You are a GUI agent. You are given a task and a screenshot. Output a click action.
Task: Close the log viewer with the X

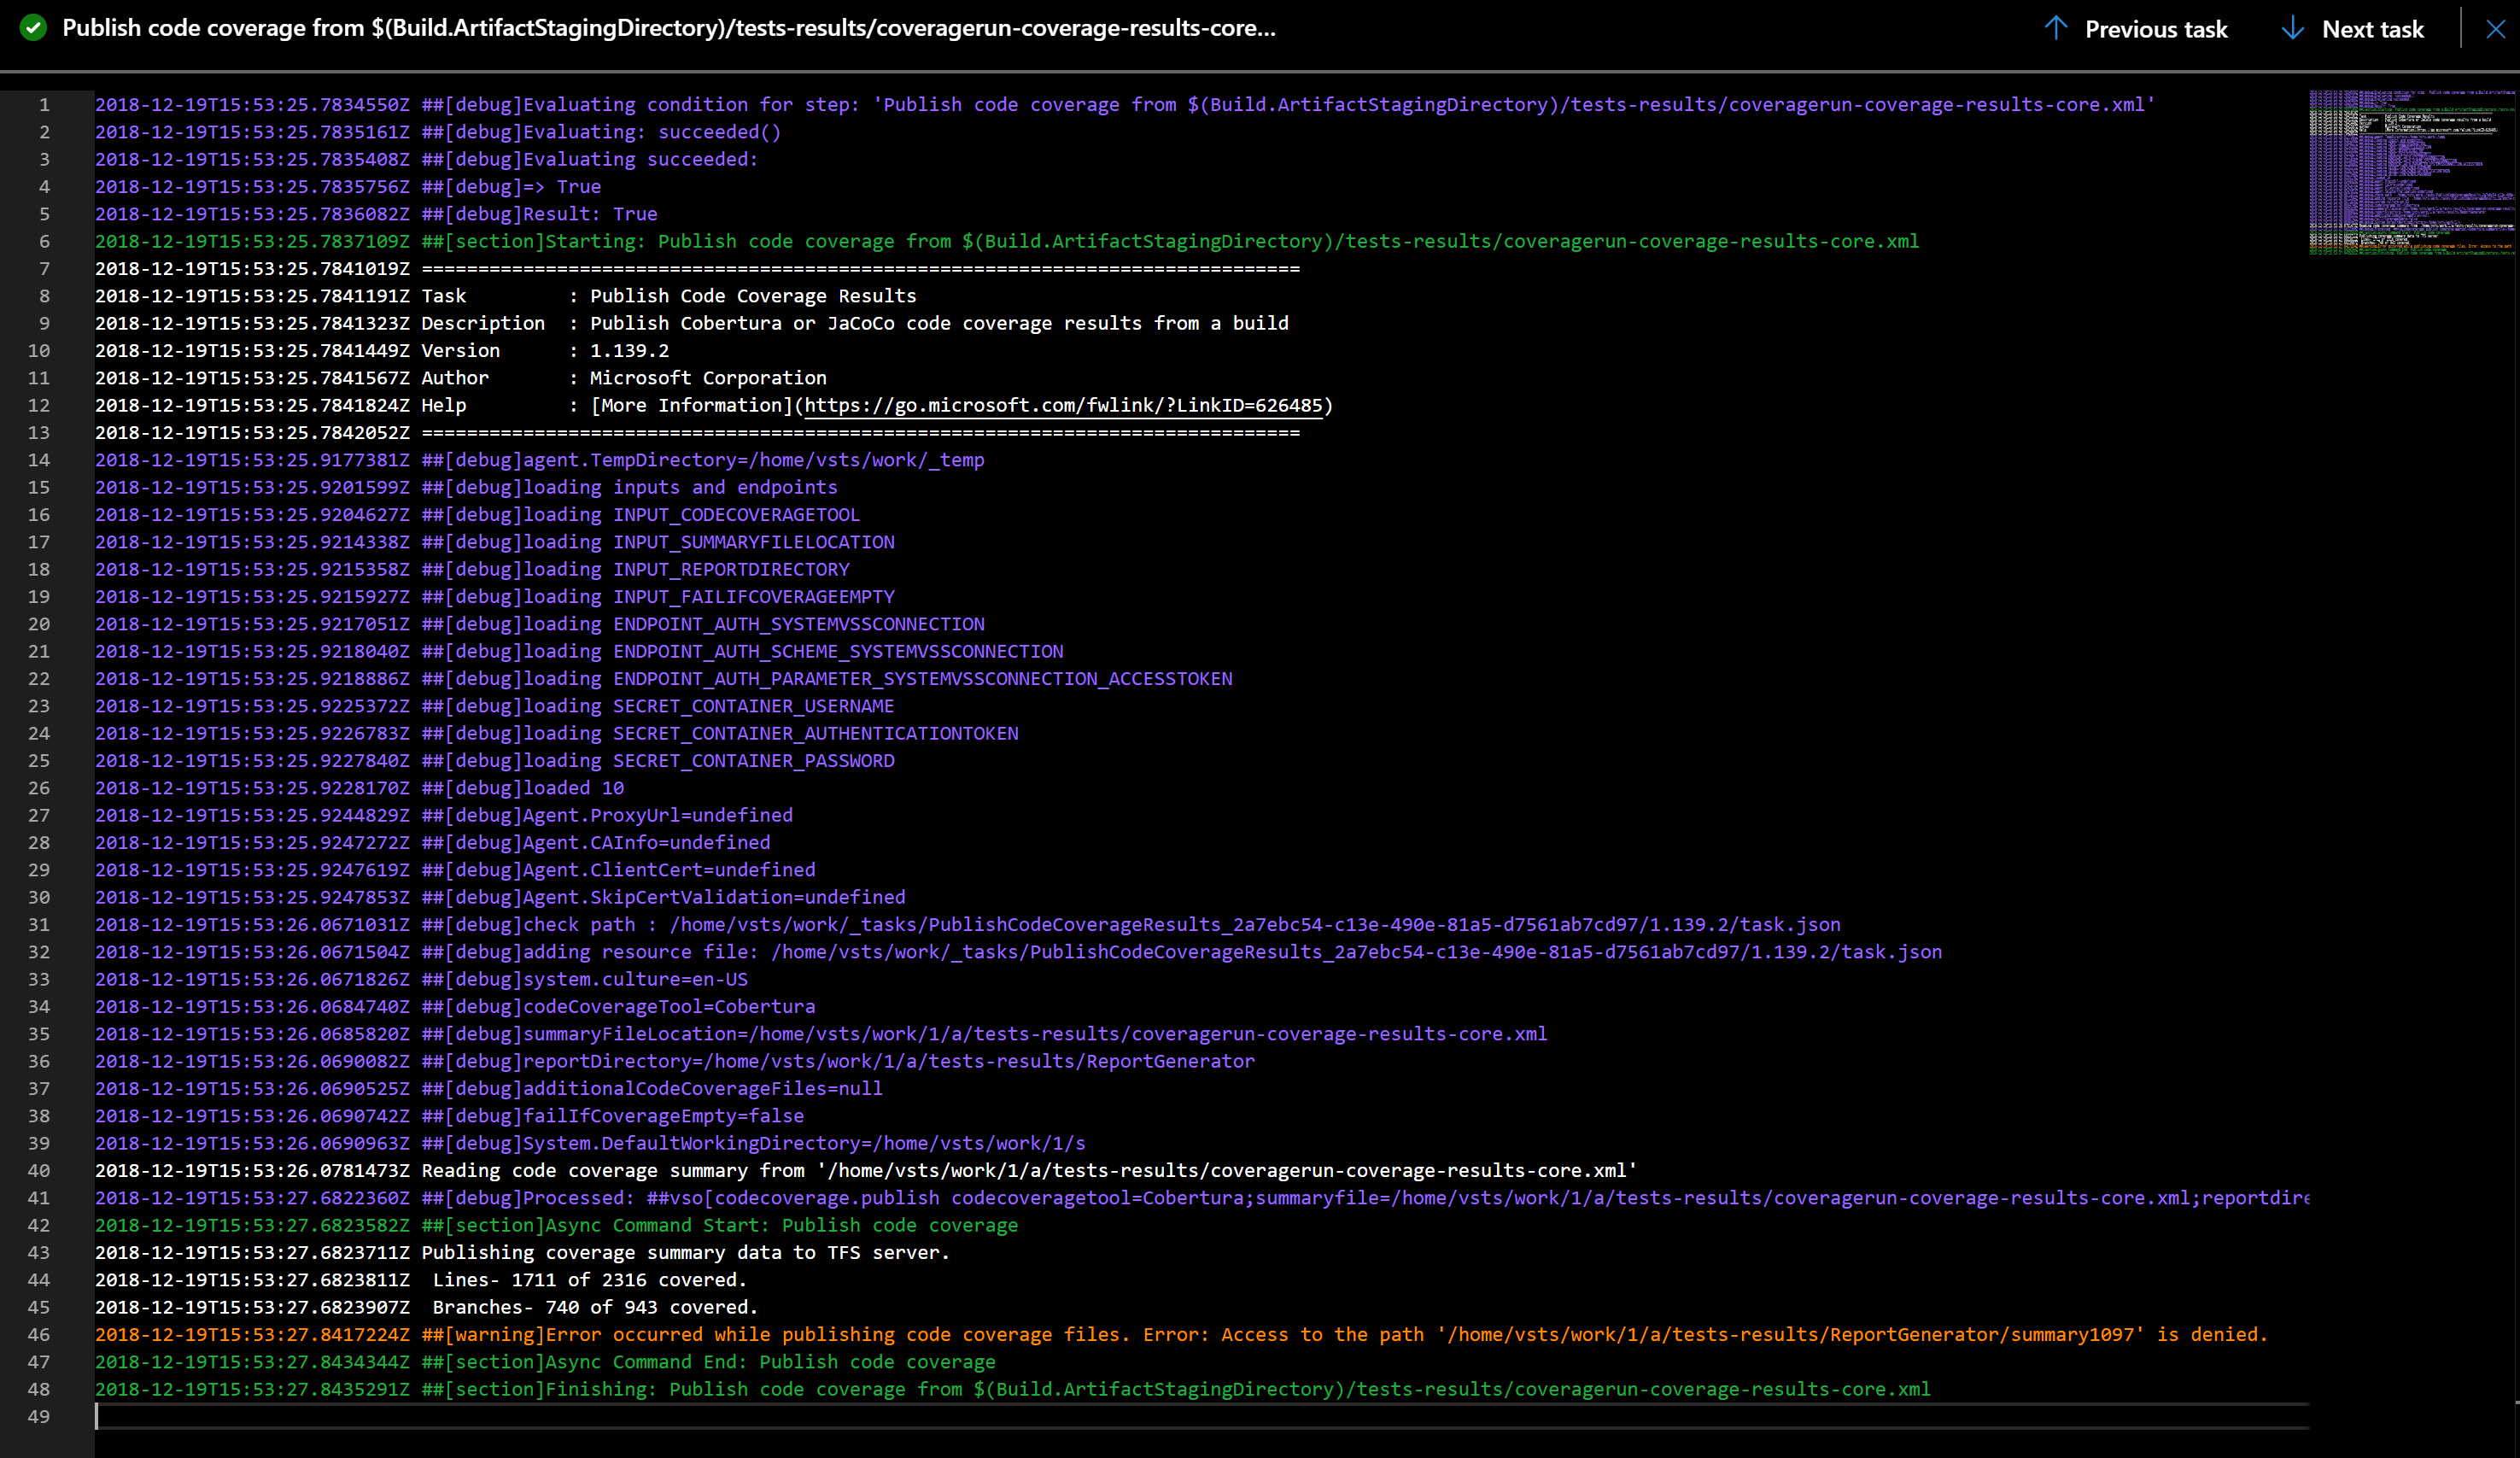(x=2497, y=28)
